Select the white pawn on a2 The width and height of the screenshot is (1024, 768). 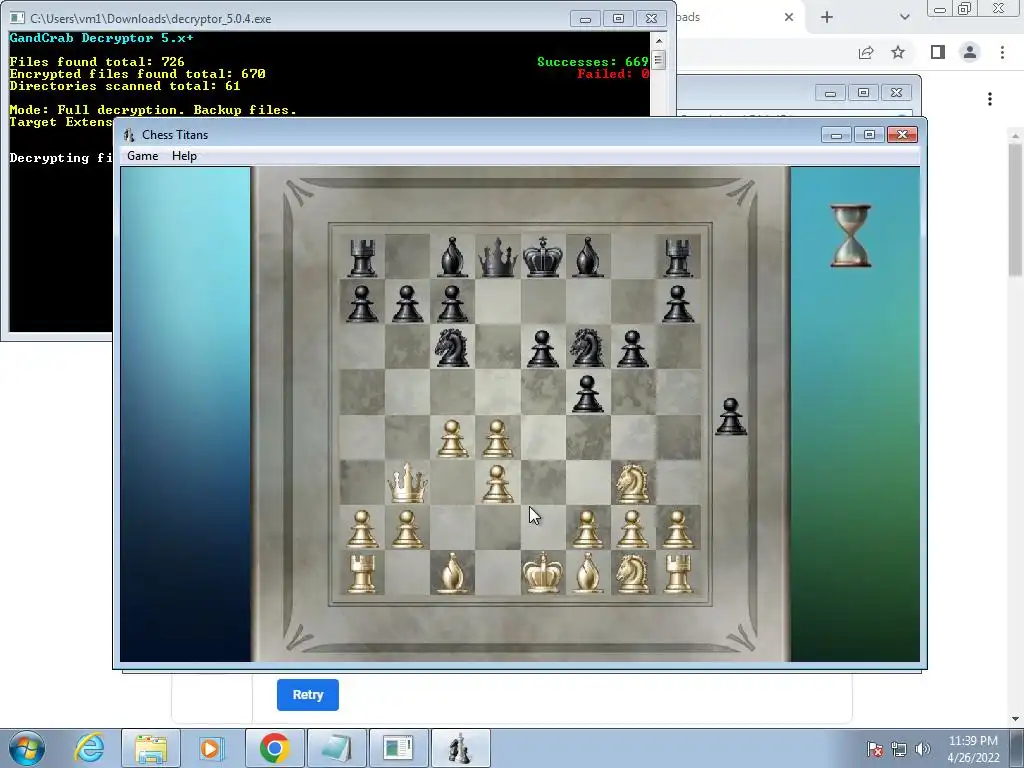tap(362, 528)
